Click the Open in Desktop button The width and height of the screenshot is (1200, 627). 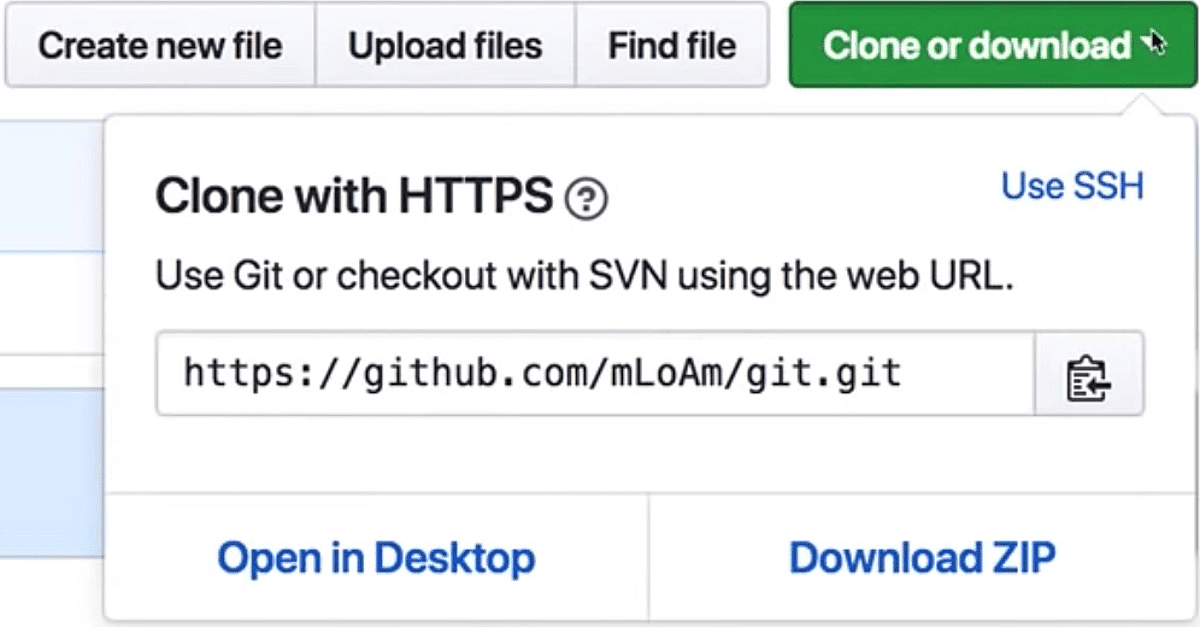pos(378,558)
